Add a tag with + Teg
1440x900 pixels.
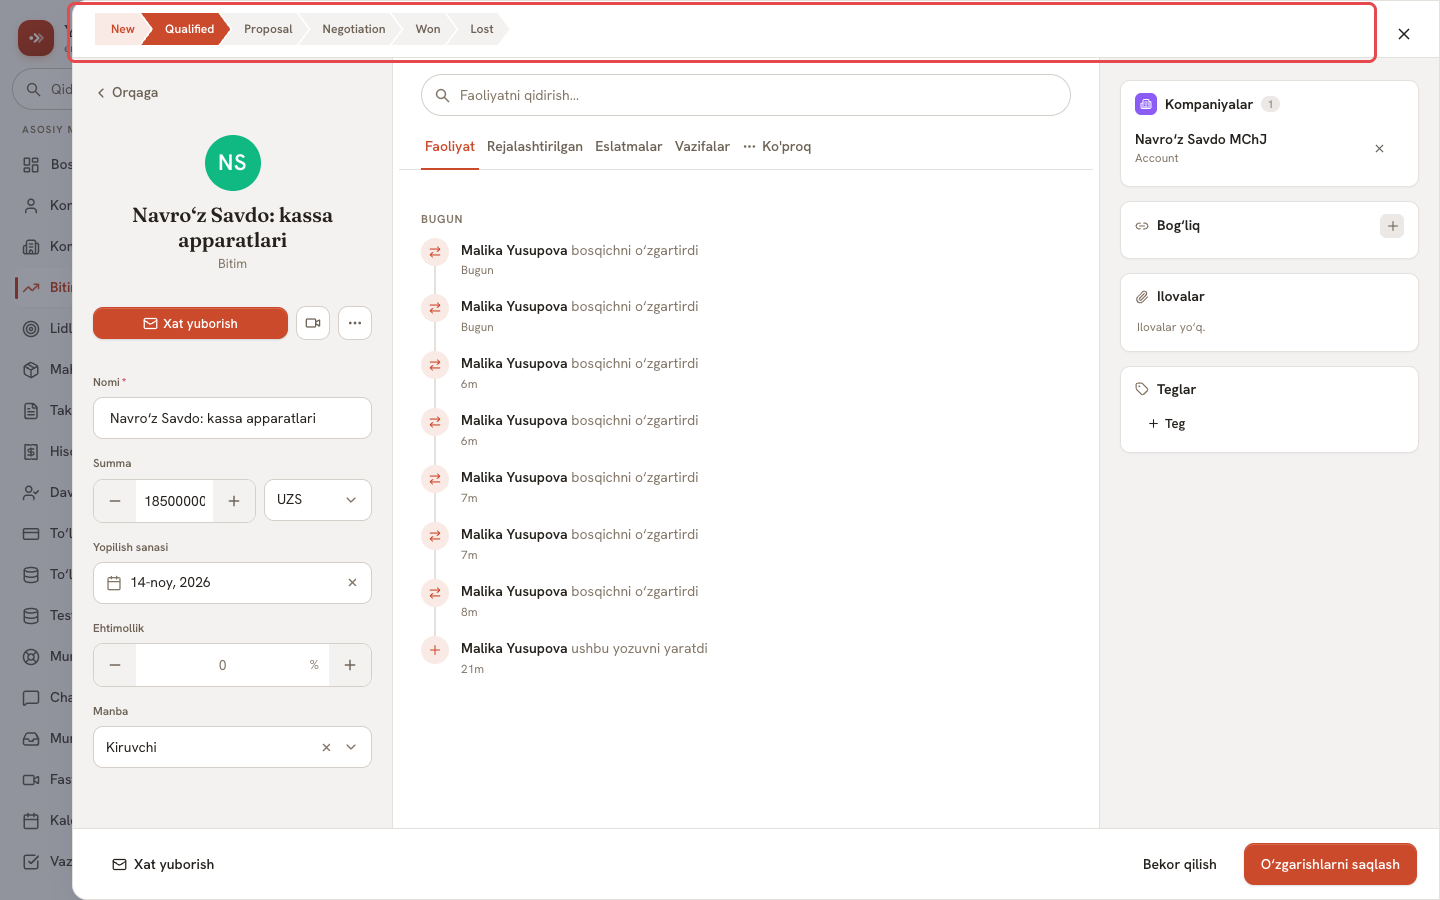[x=1167, y=424]
